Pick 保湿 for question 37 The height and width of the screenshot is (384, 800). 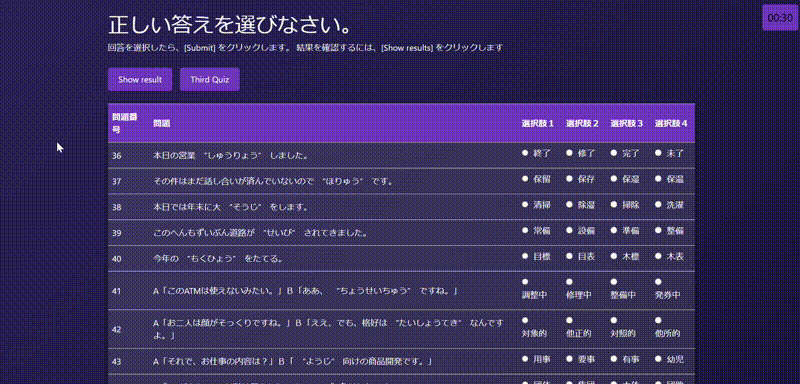tap(614, 179)
